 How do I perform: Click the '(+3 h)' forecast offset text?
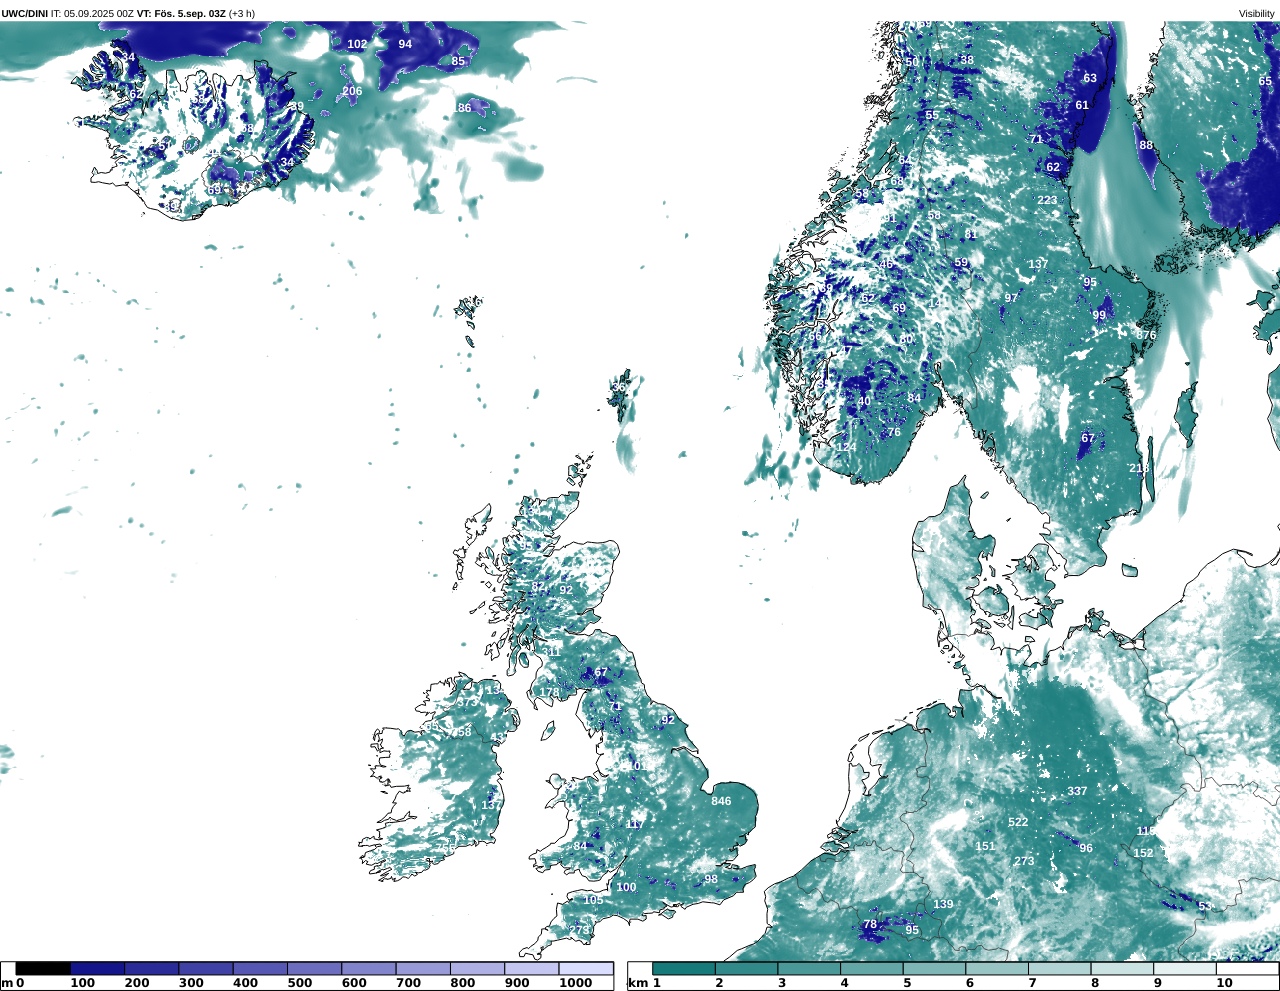(242, 14)
